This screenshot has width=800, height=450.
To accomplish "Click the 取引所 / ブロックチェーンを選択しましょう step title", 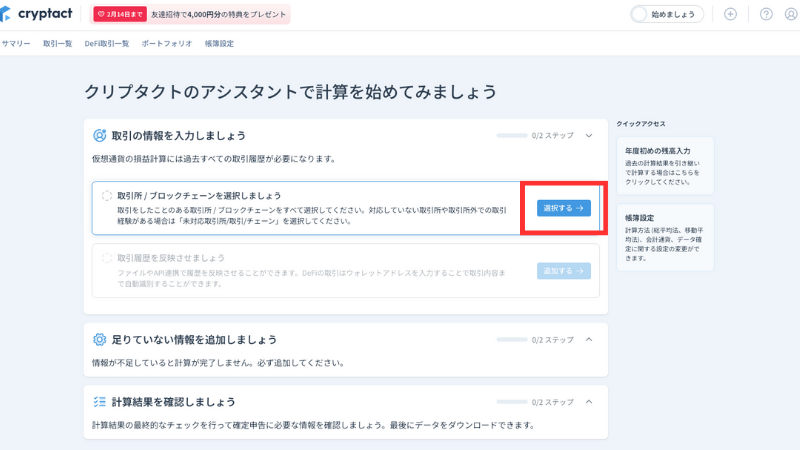I will (199, 195).
